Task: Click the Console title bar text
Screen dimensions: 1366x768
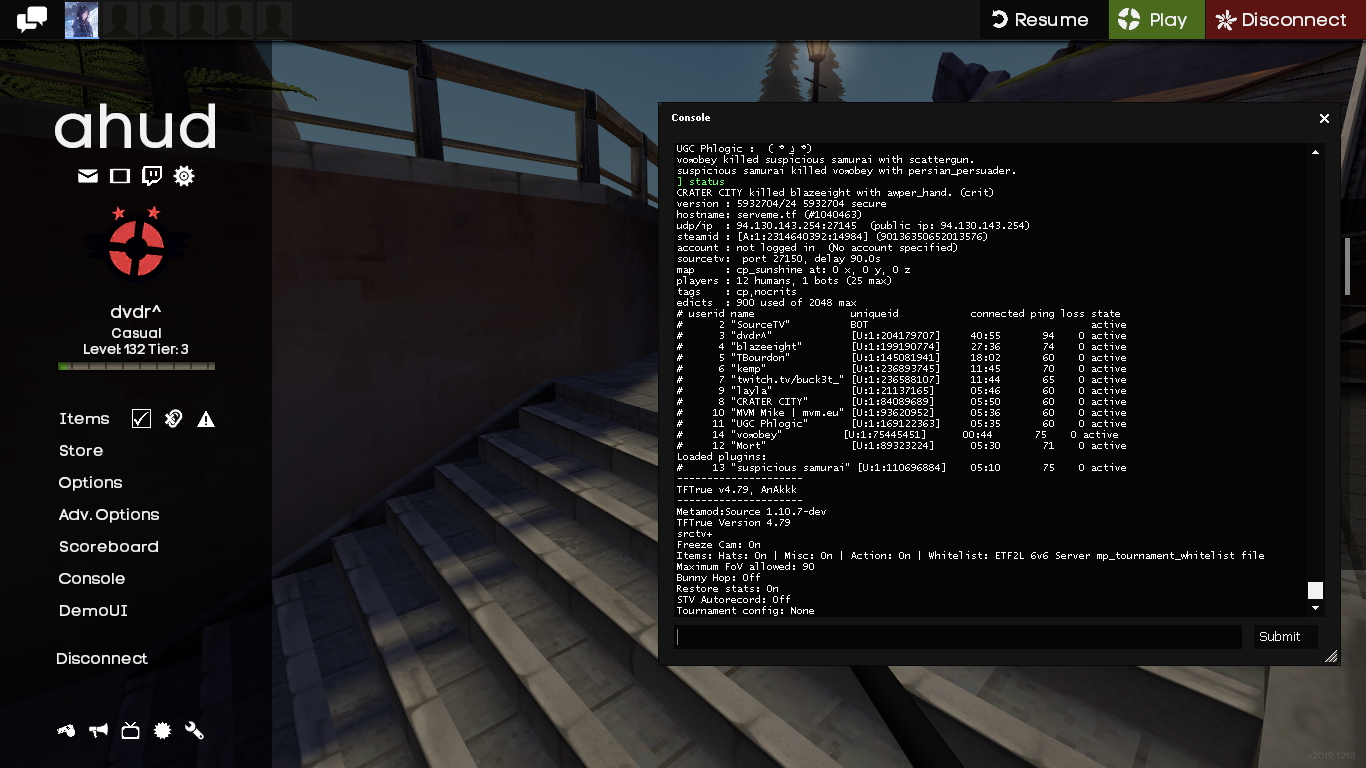Action: tap(691, 118)
